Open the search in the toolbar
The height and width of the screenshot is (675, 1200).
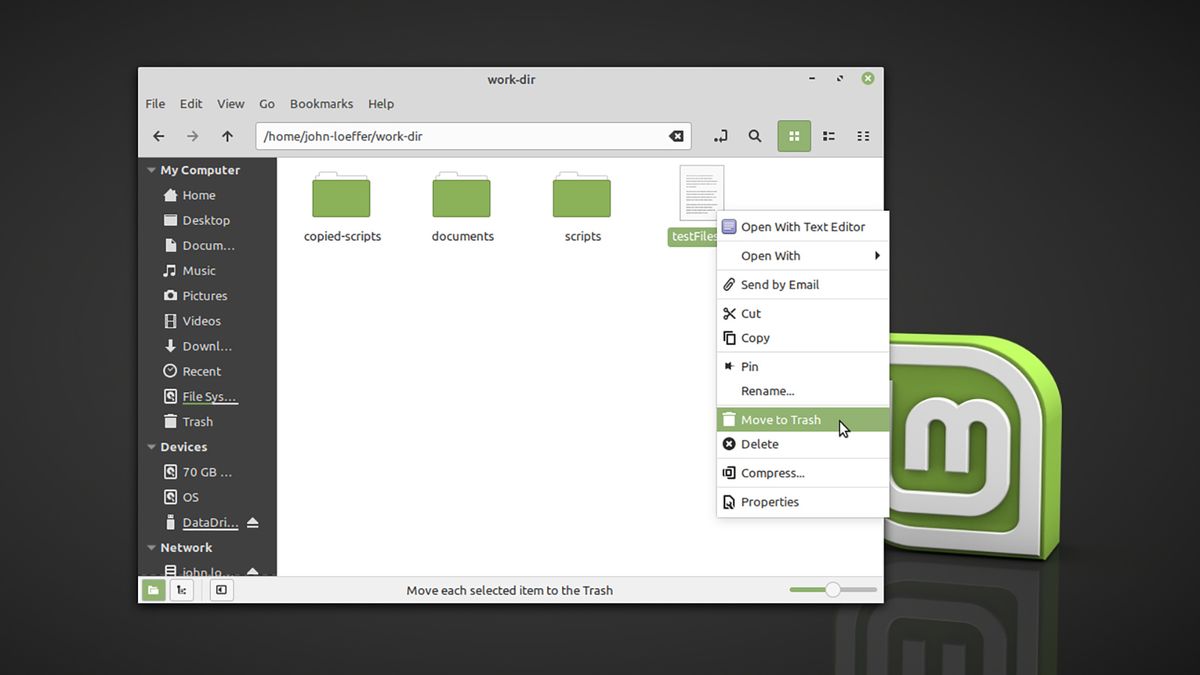pos(755,135)
